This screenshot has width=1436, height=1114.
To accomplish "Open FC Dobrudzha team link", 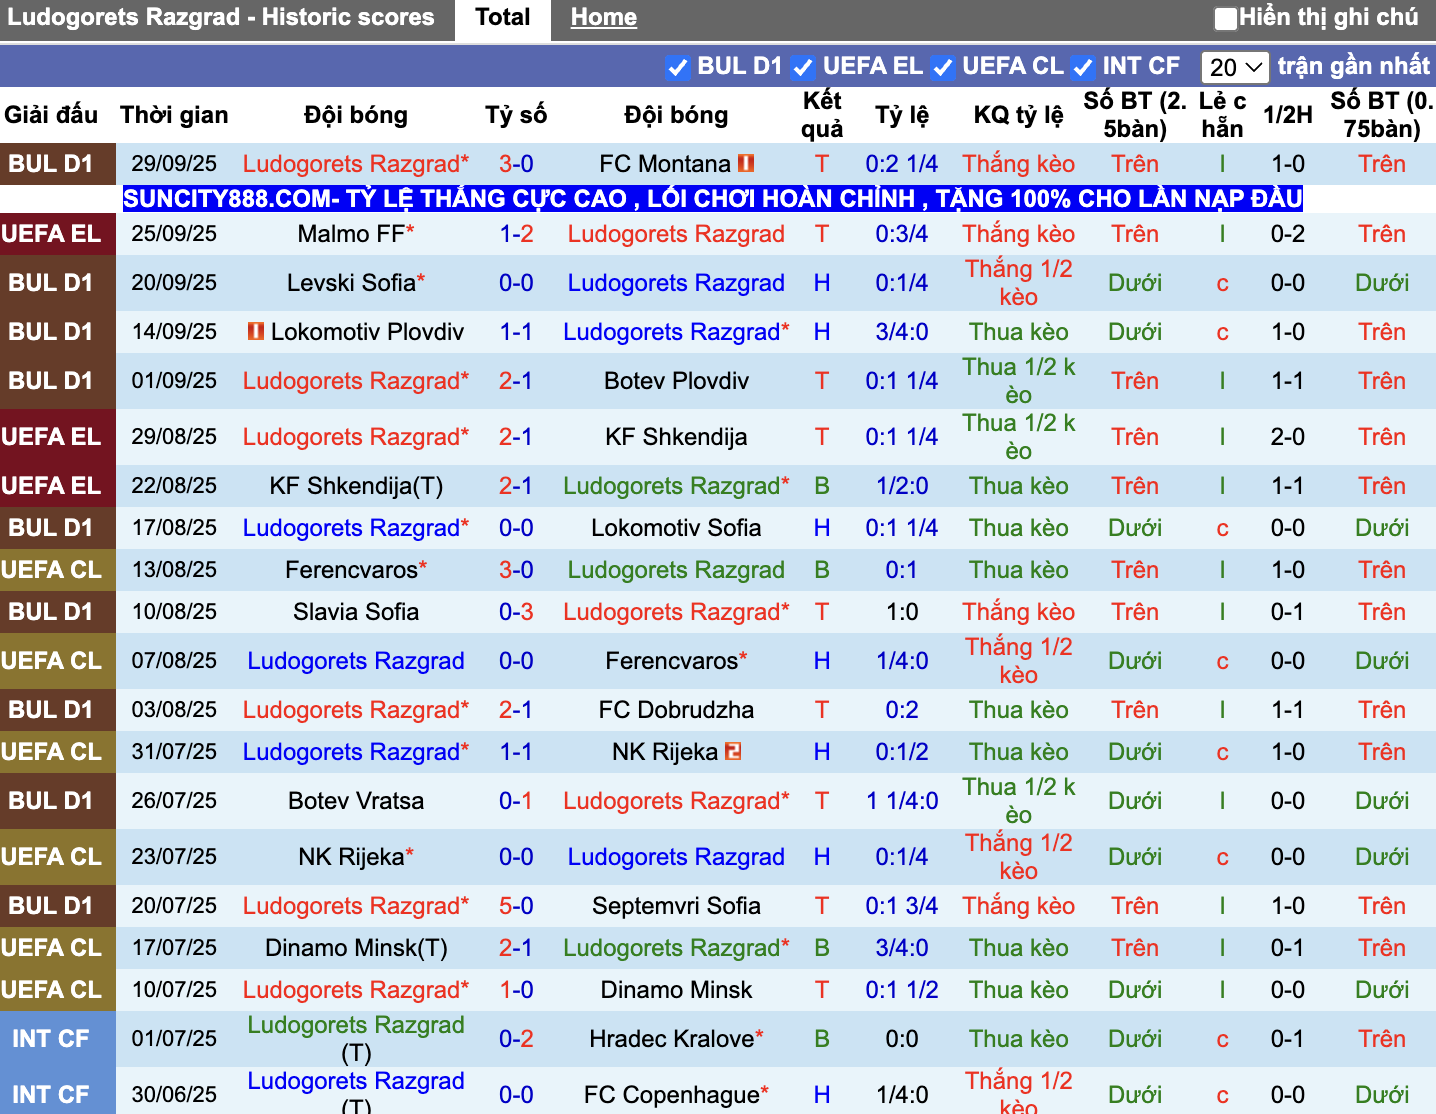I will [676, 709].
